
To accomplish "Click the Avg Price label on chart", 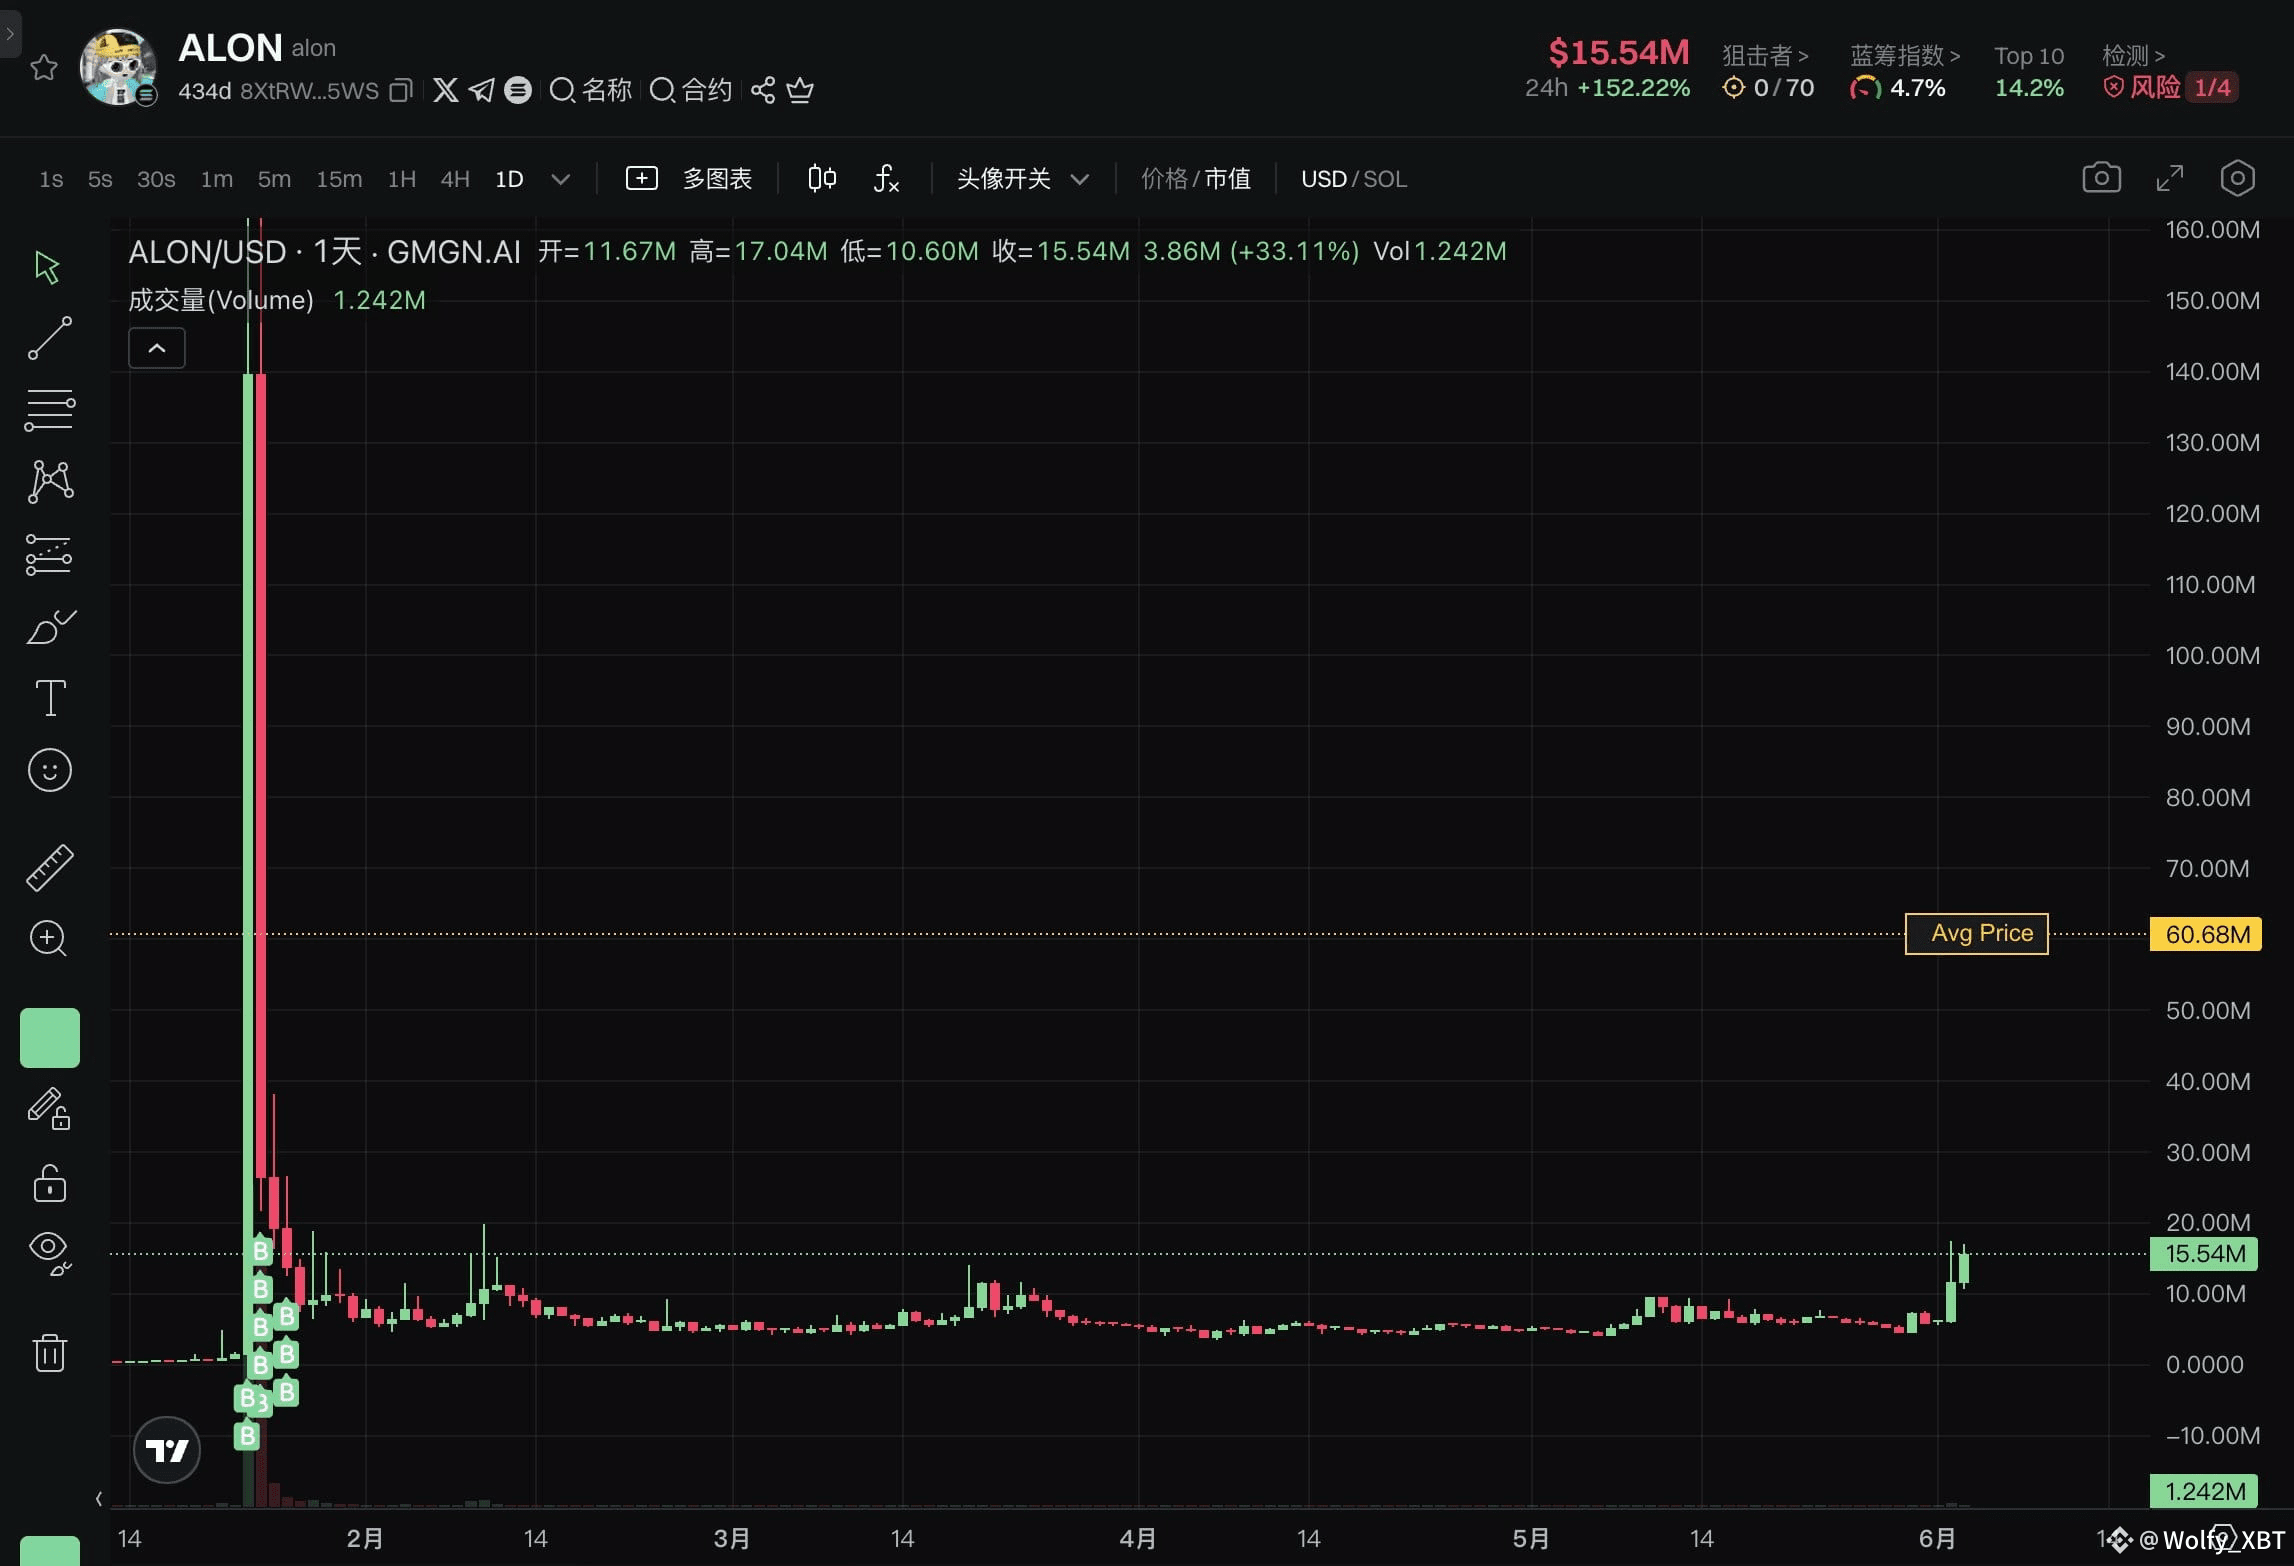I will click(1977, 933).
